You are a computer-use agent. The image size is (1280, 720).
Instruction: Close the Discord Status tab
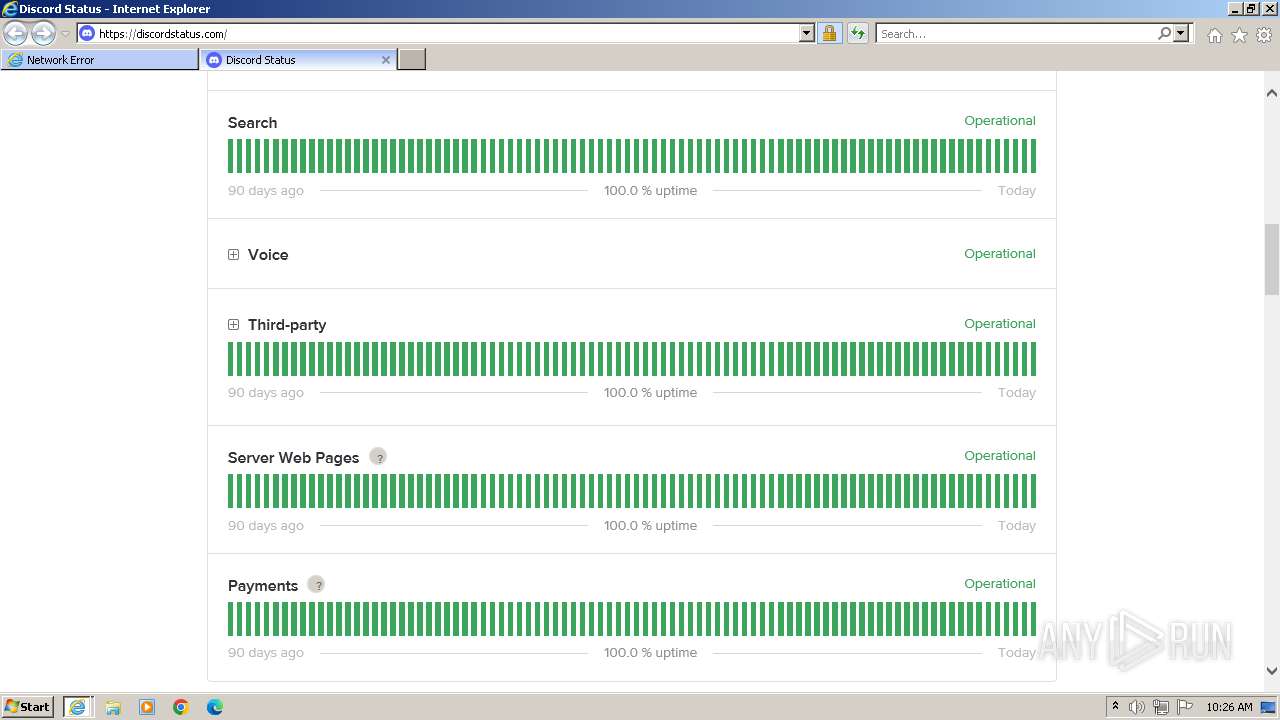(x=386, y=60)
